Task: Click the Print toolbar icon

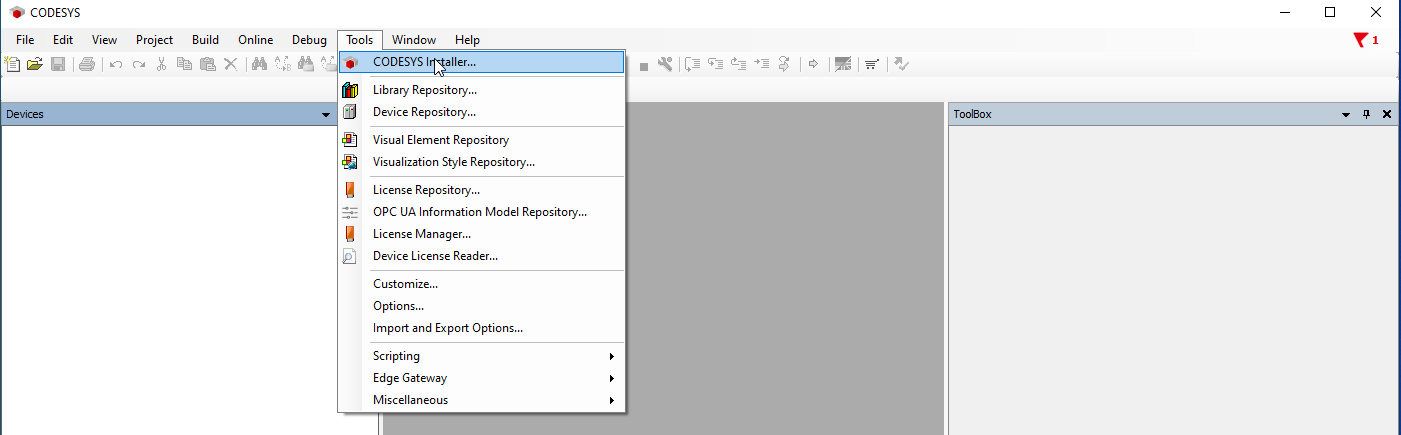Action: (87, 64)
